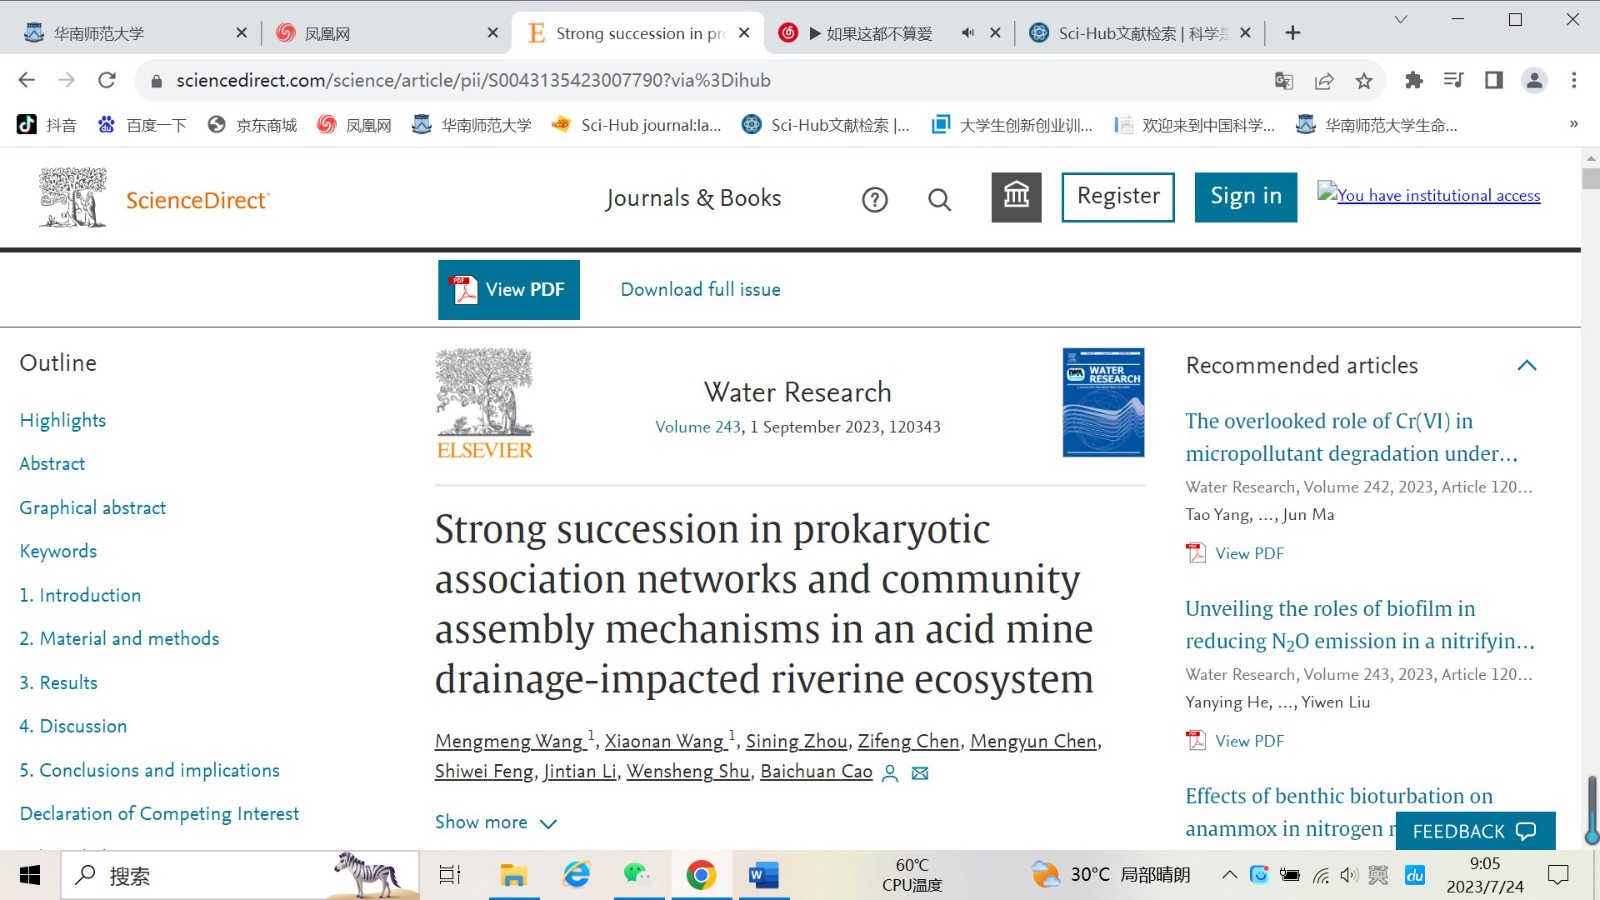
Task: Bookmark this page with the star icon
Action: 1364,81
